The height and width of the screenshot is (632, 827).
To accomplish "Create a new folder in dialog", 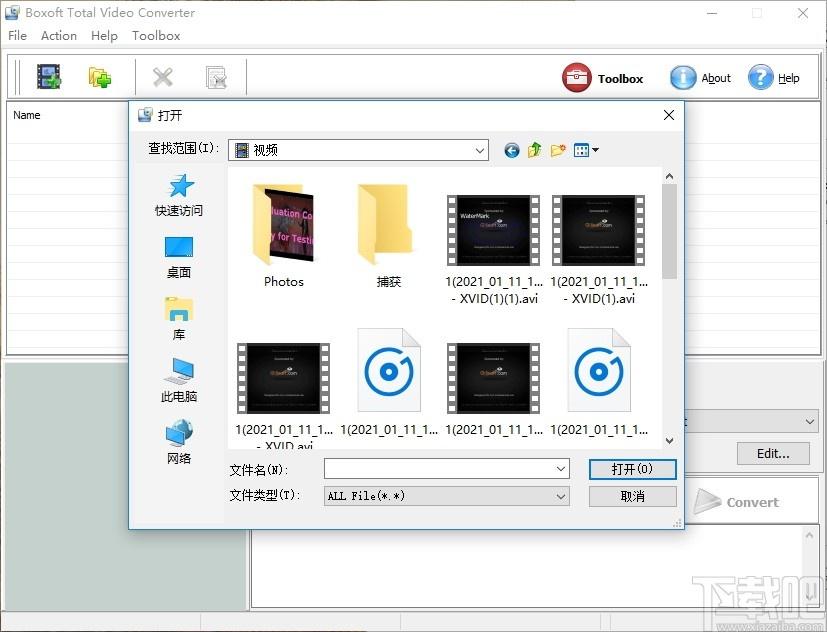I will point(558,150).
